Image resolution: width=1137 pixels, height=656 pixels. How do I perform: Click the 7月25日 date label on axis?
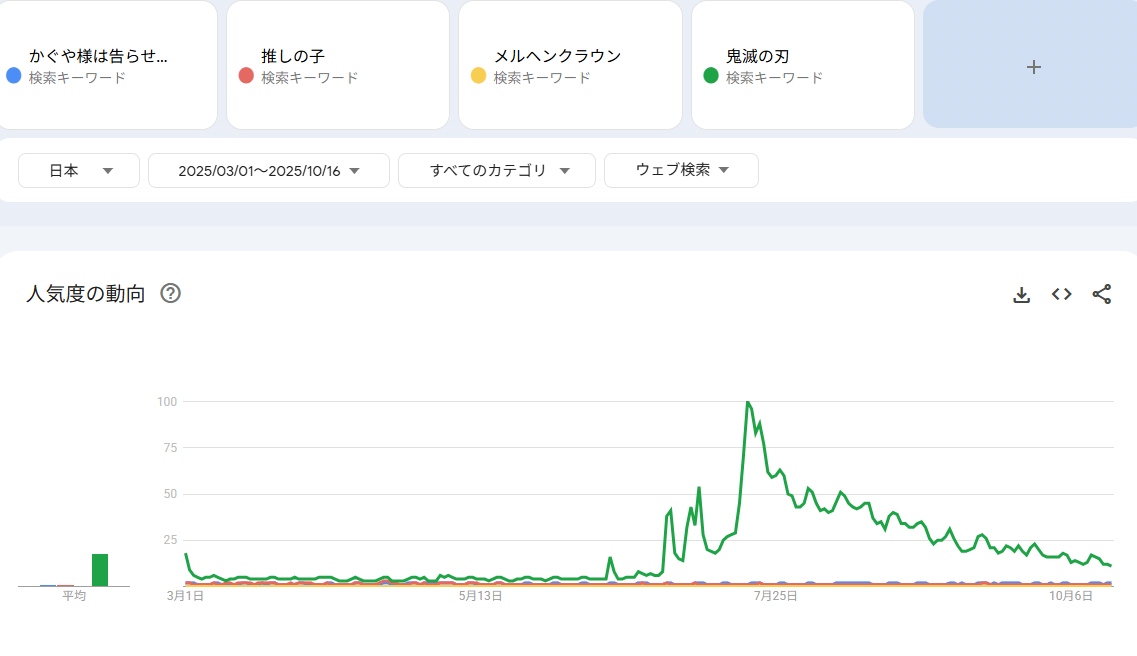(x=775, y=596)
